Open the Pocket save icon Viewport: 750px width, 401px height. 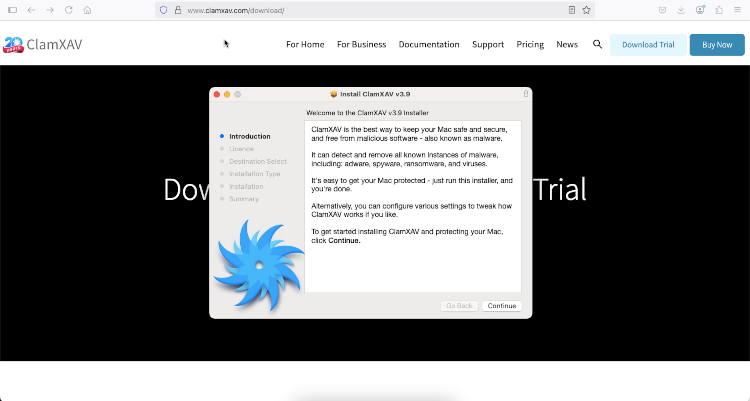[x=662, y=10]
